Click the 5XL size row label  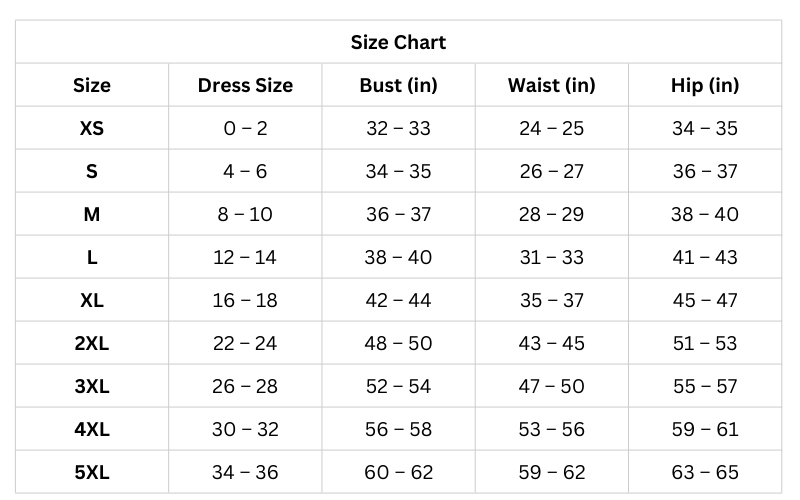(x=92, y=472)
